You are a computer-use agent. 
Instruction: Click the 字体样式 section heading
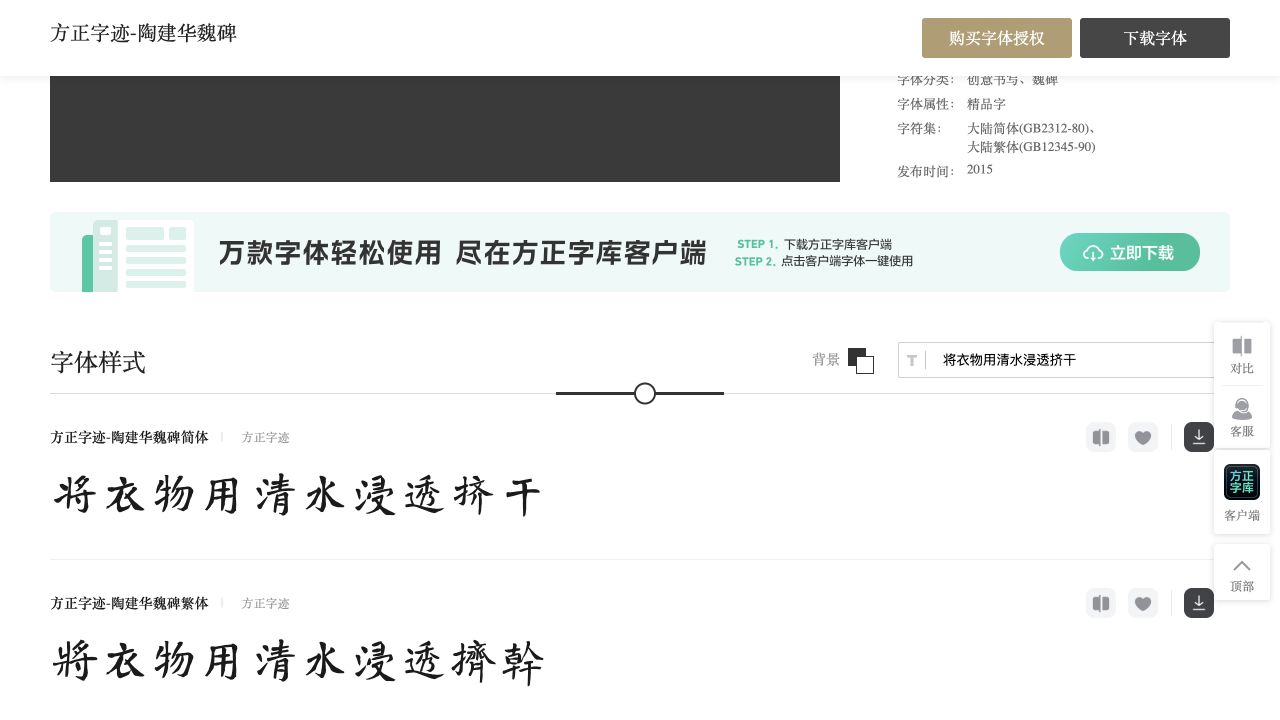pyautogui.click(x=98, y=362)
